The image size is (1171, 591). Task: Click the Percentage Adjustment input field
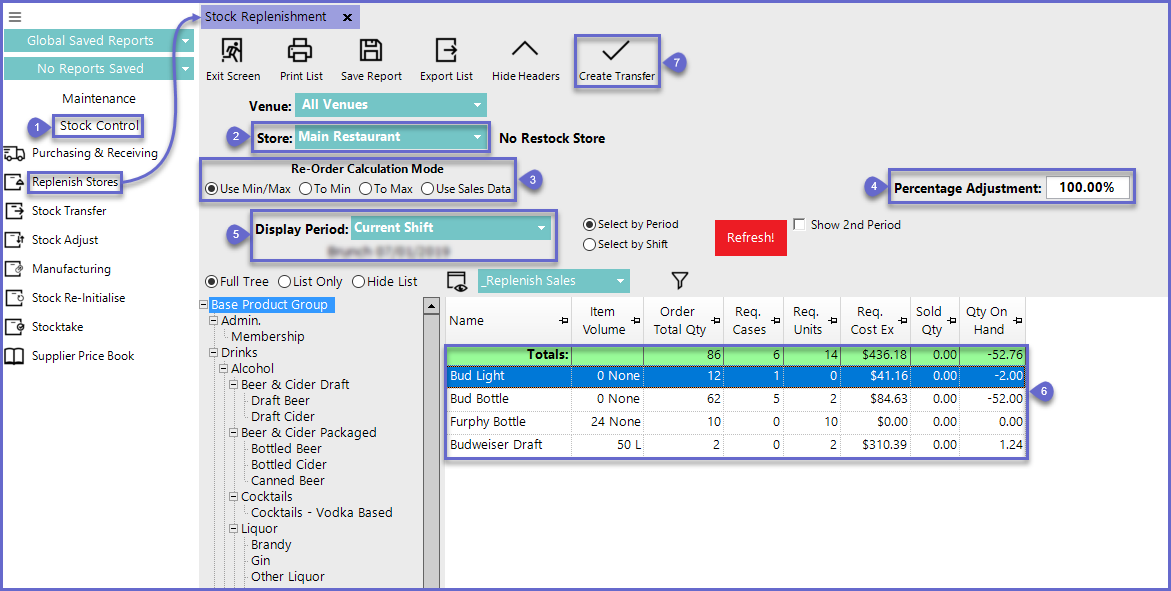pyautogui.click(x=1088, y=188)
